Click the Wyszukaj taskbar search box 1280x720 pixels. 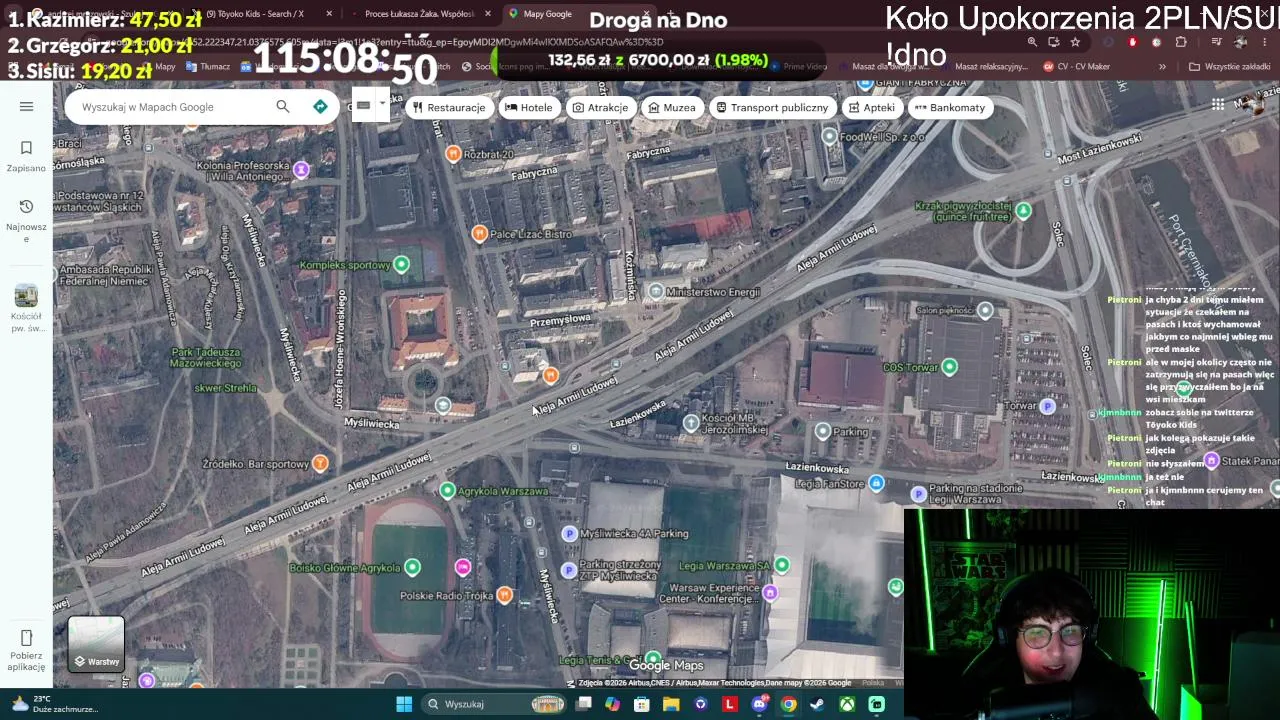pyautogui.click(x=494, y=704)
